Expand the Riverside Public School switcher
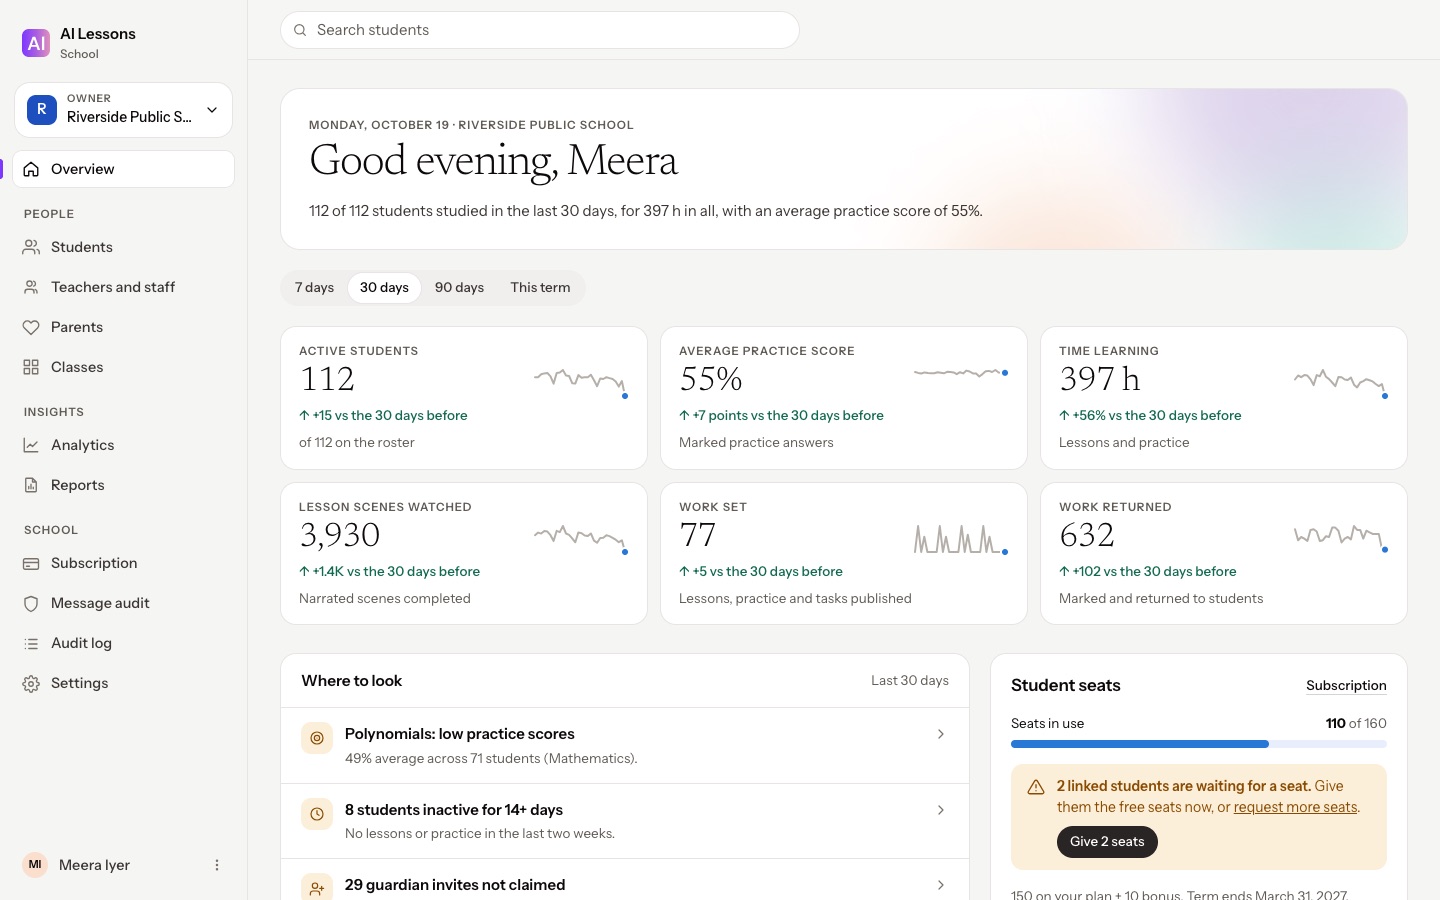Image resolution: width=1440 pixels, height=900 pixels. coord(123,109)
